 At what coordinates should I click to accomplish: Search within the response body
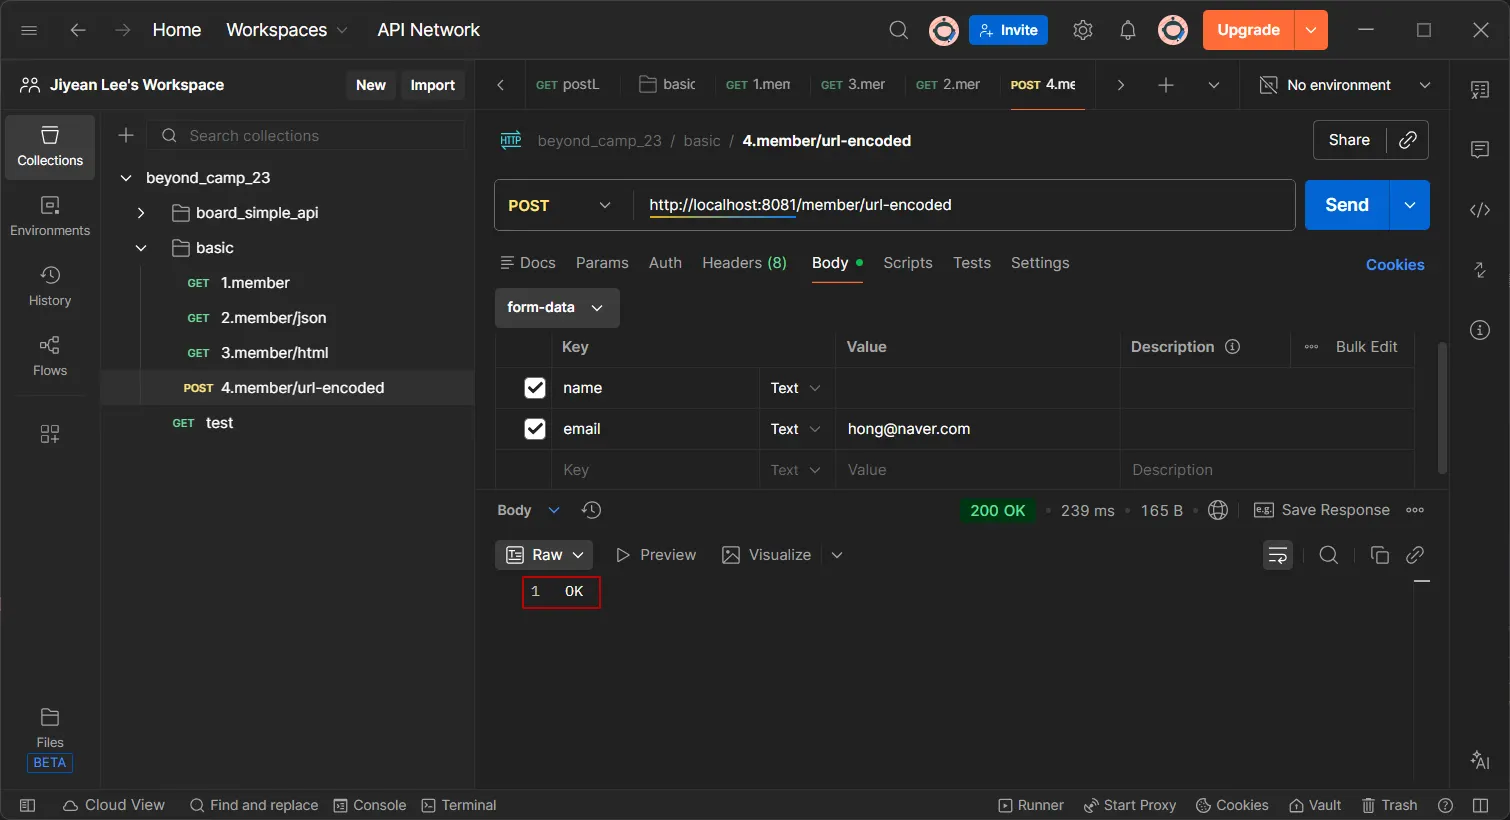[1329, 555]
